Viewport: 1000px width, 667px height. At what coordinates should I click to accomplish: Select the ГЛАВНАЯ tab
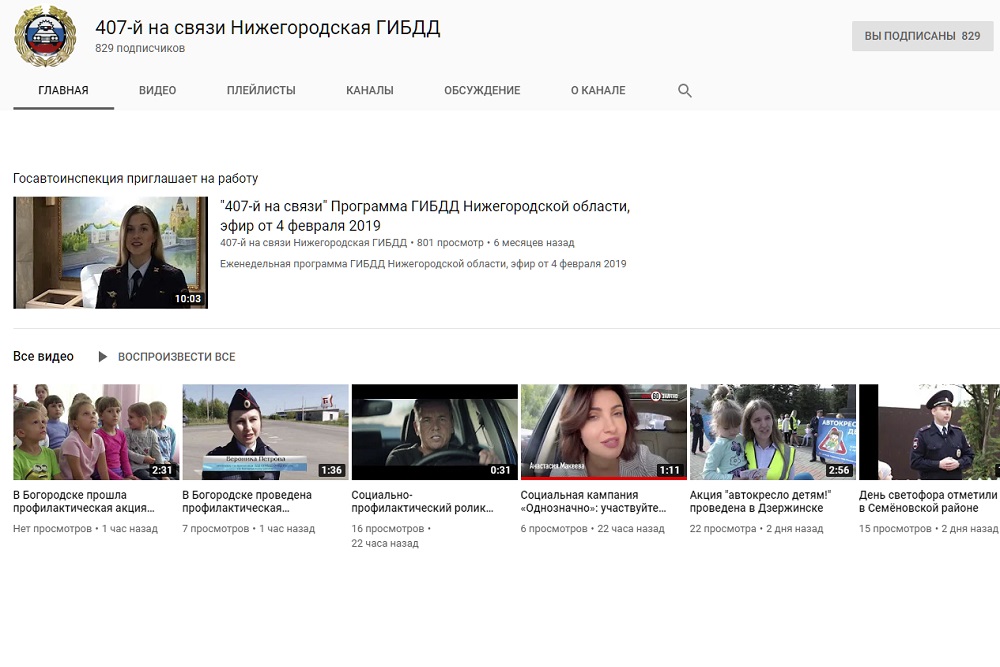[63, 90]
